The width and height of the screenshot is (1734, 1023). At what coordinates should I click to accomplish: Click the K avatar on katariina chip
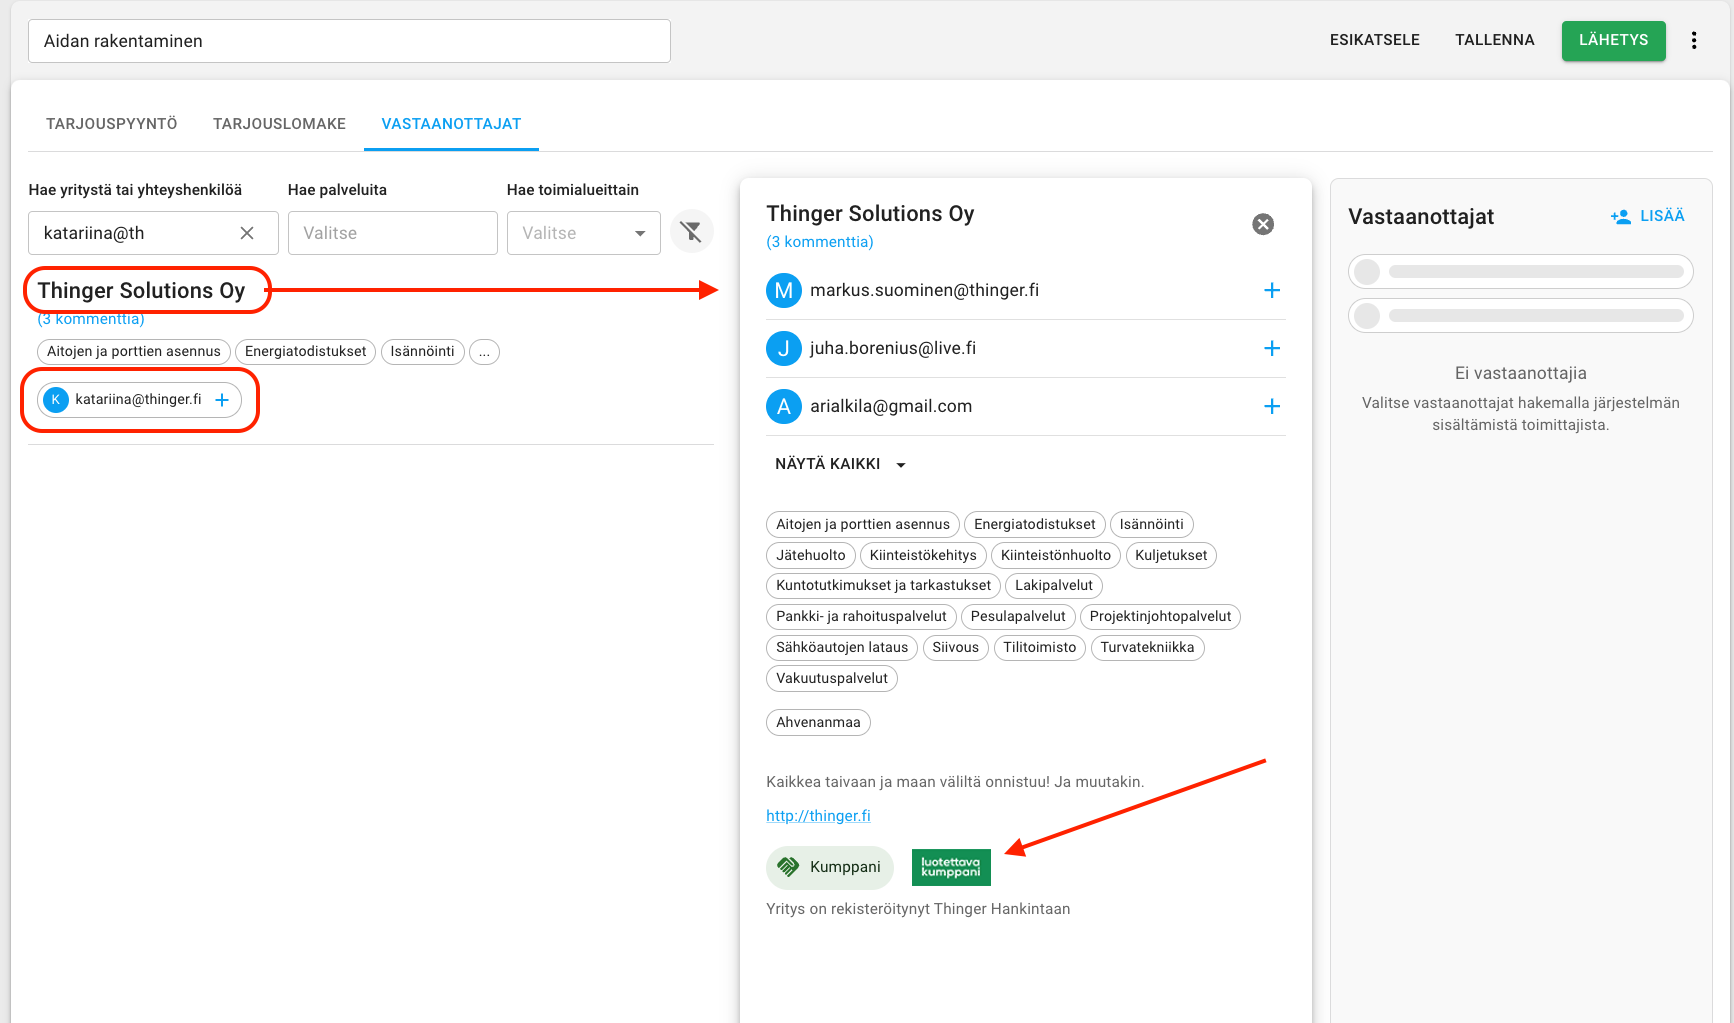pos(56,400)
